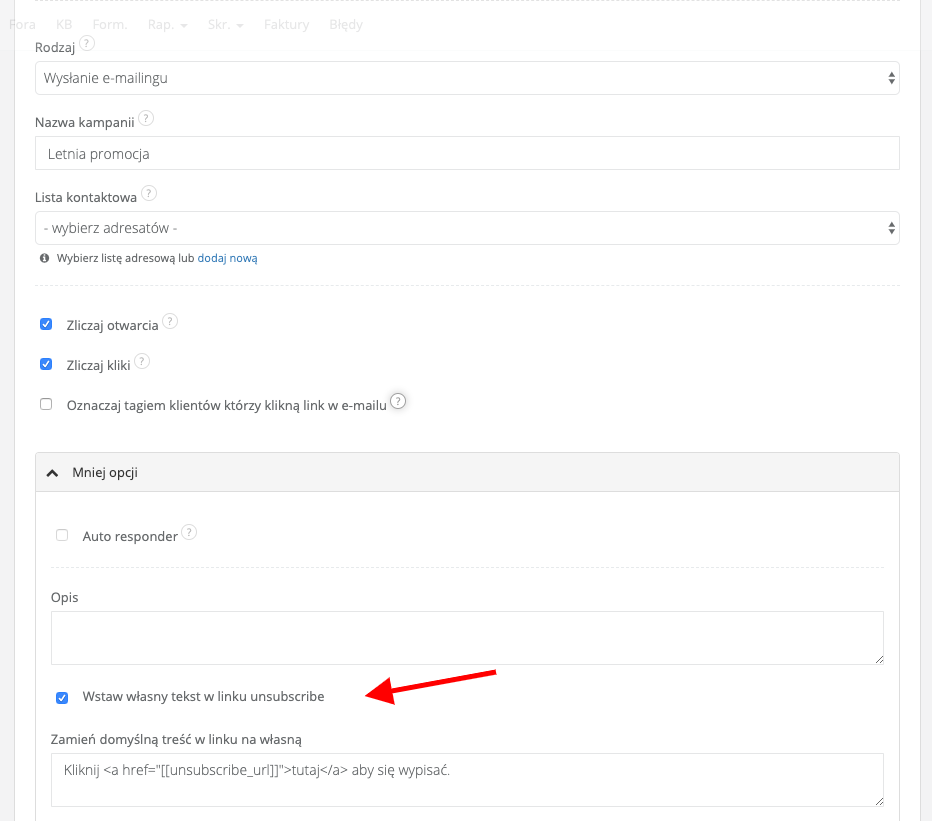
Task: Click help icon beside Nazwa kampanii
Action: [147, 119]
